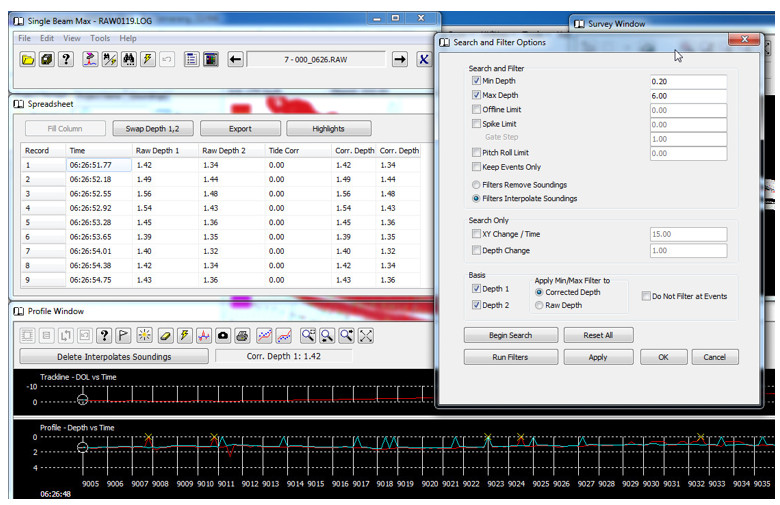Enable the Spike Limit checkbox
This screenshot has width=780, height=505.
pyautogui.click(x=476, y=123)
